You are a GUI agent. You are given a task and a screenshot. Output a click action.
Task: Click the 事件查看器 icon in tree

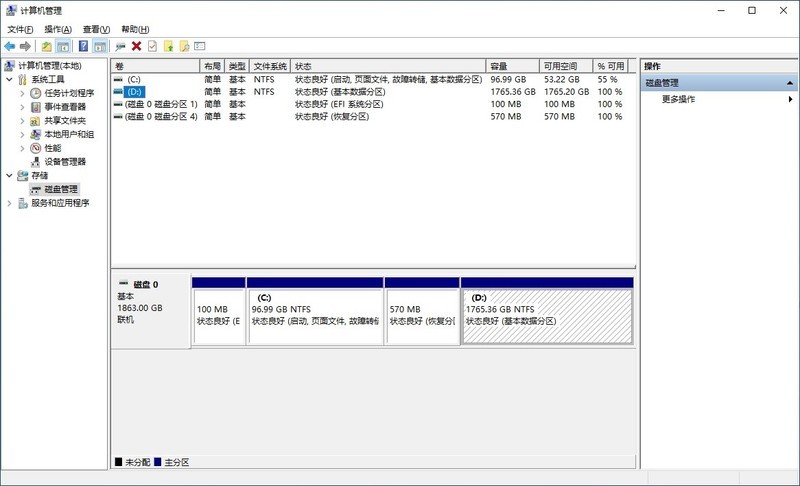point(35,107)
